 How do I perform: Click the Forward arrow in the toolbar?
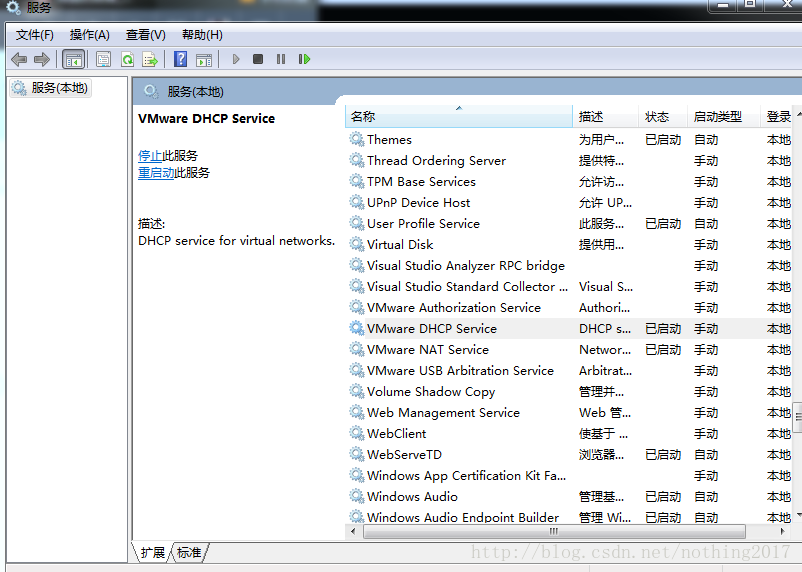tap(41, 59)
